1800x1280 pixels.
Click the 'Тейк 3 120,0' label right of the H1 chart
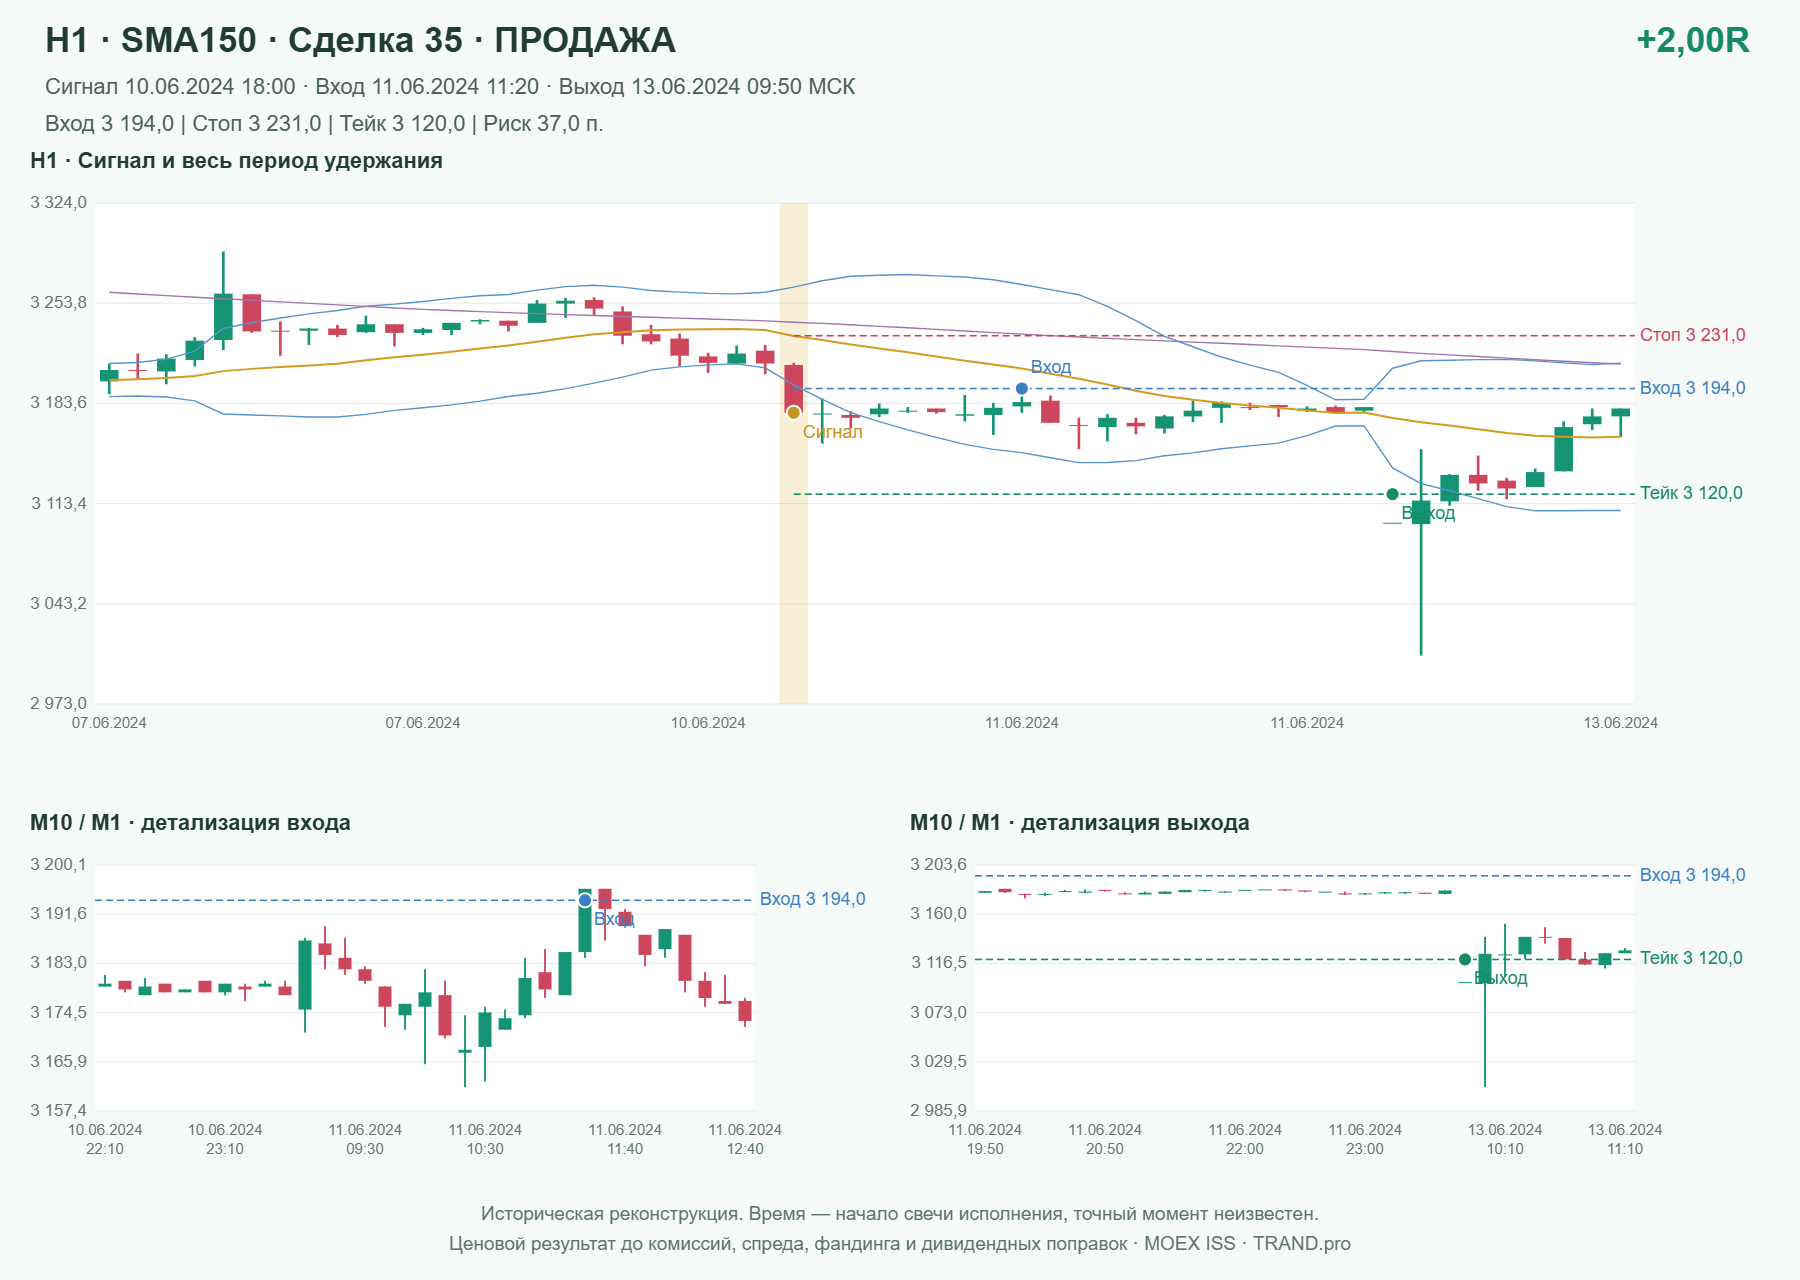(1691, 493)
